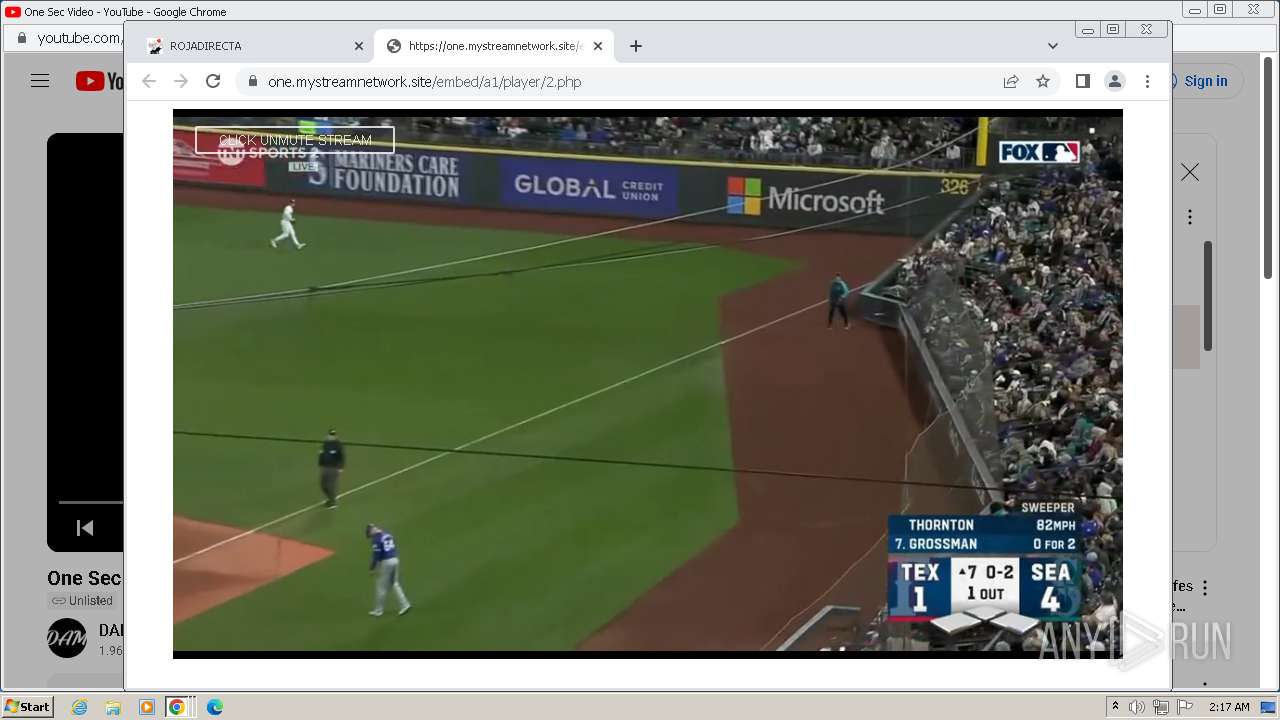This screenshot has height=720, width=1280.
Task: Click YouTube previous track button
Action: point(85,528)
